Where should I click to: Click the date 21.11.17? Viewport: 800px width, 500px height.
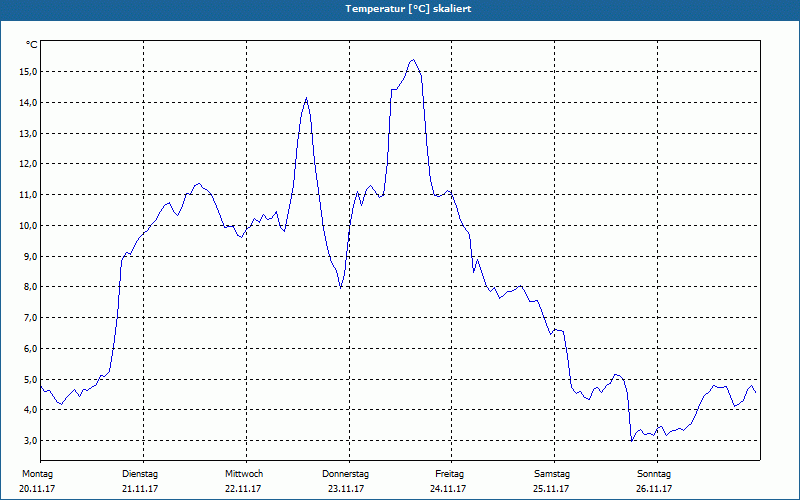(x=140, y=489)
